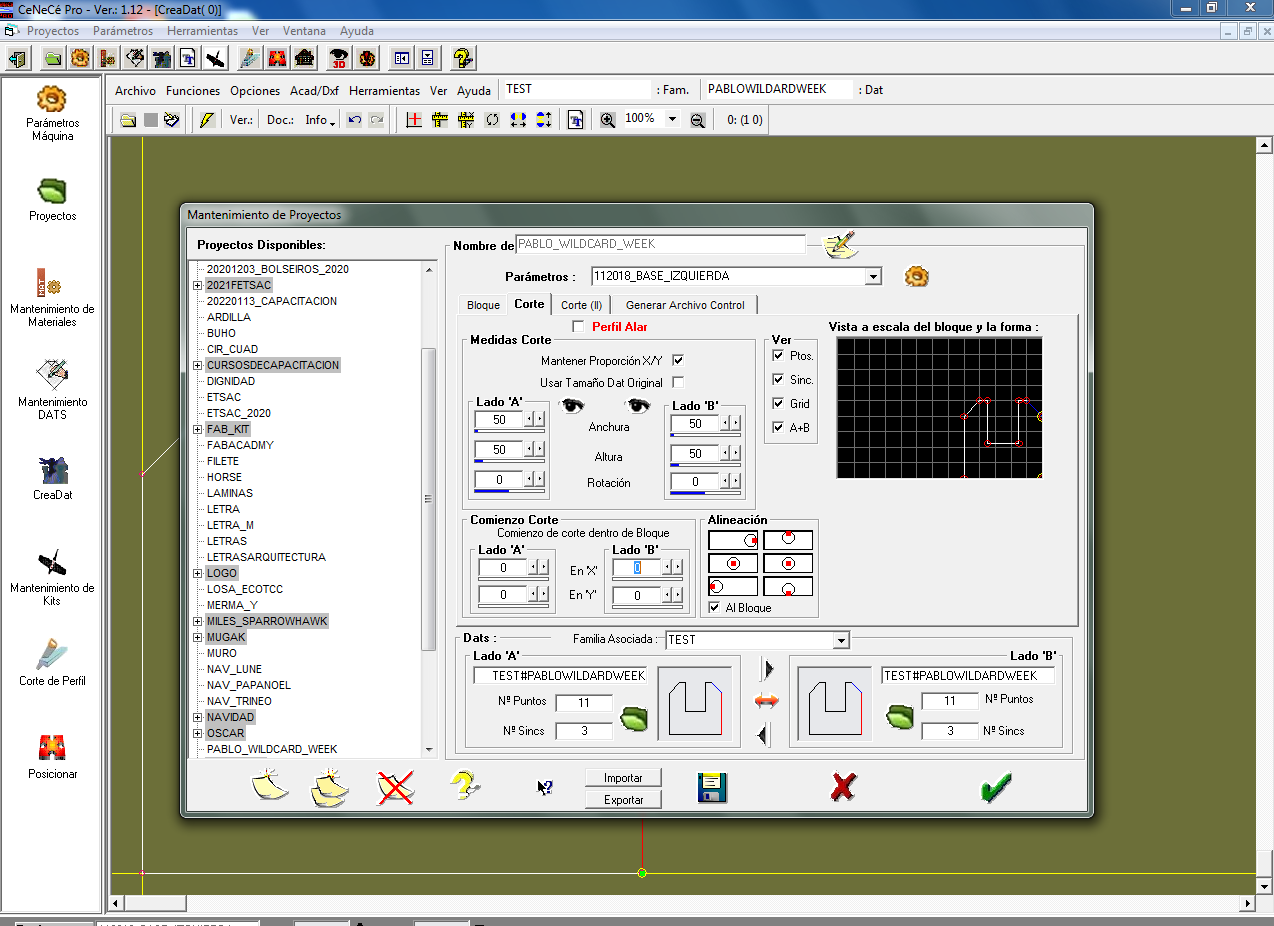Open the Info dropdown in toolbar
The height and width of the screenshot is (926, 1274).
[320, 120]
